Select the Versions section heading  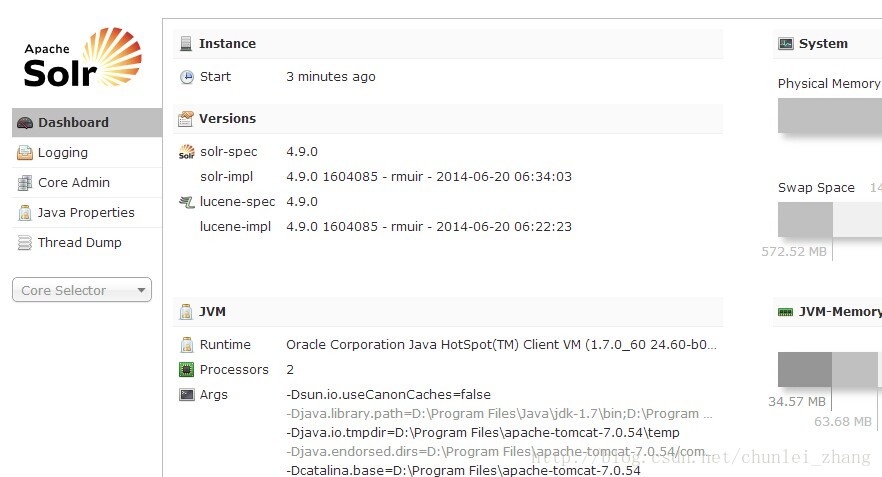point(227,119)
